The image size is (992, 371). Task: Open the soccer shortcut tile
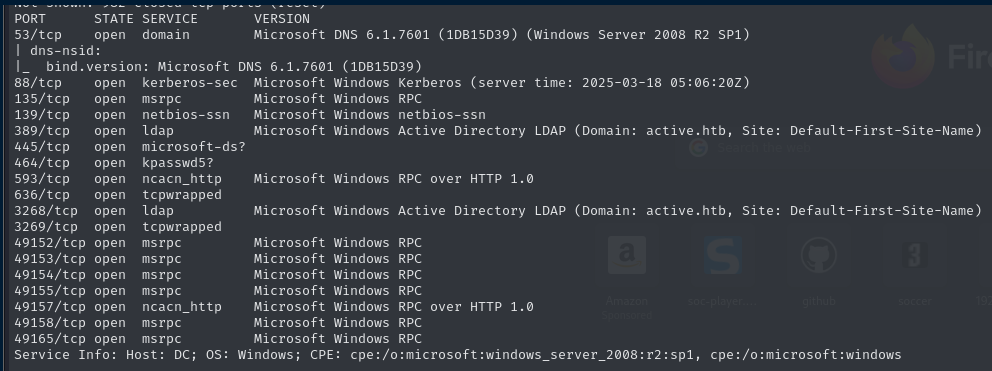(914, 270)
